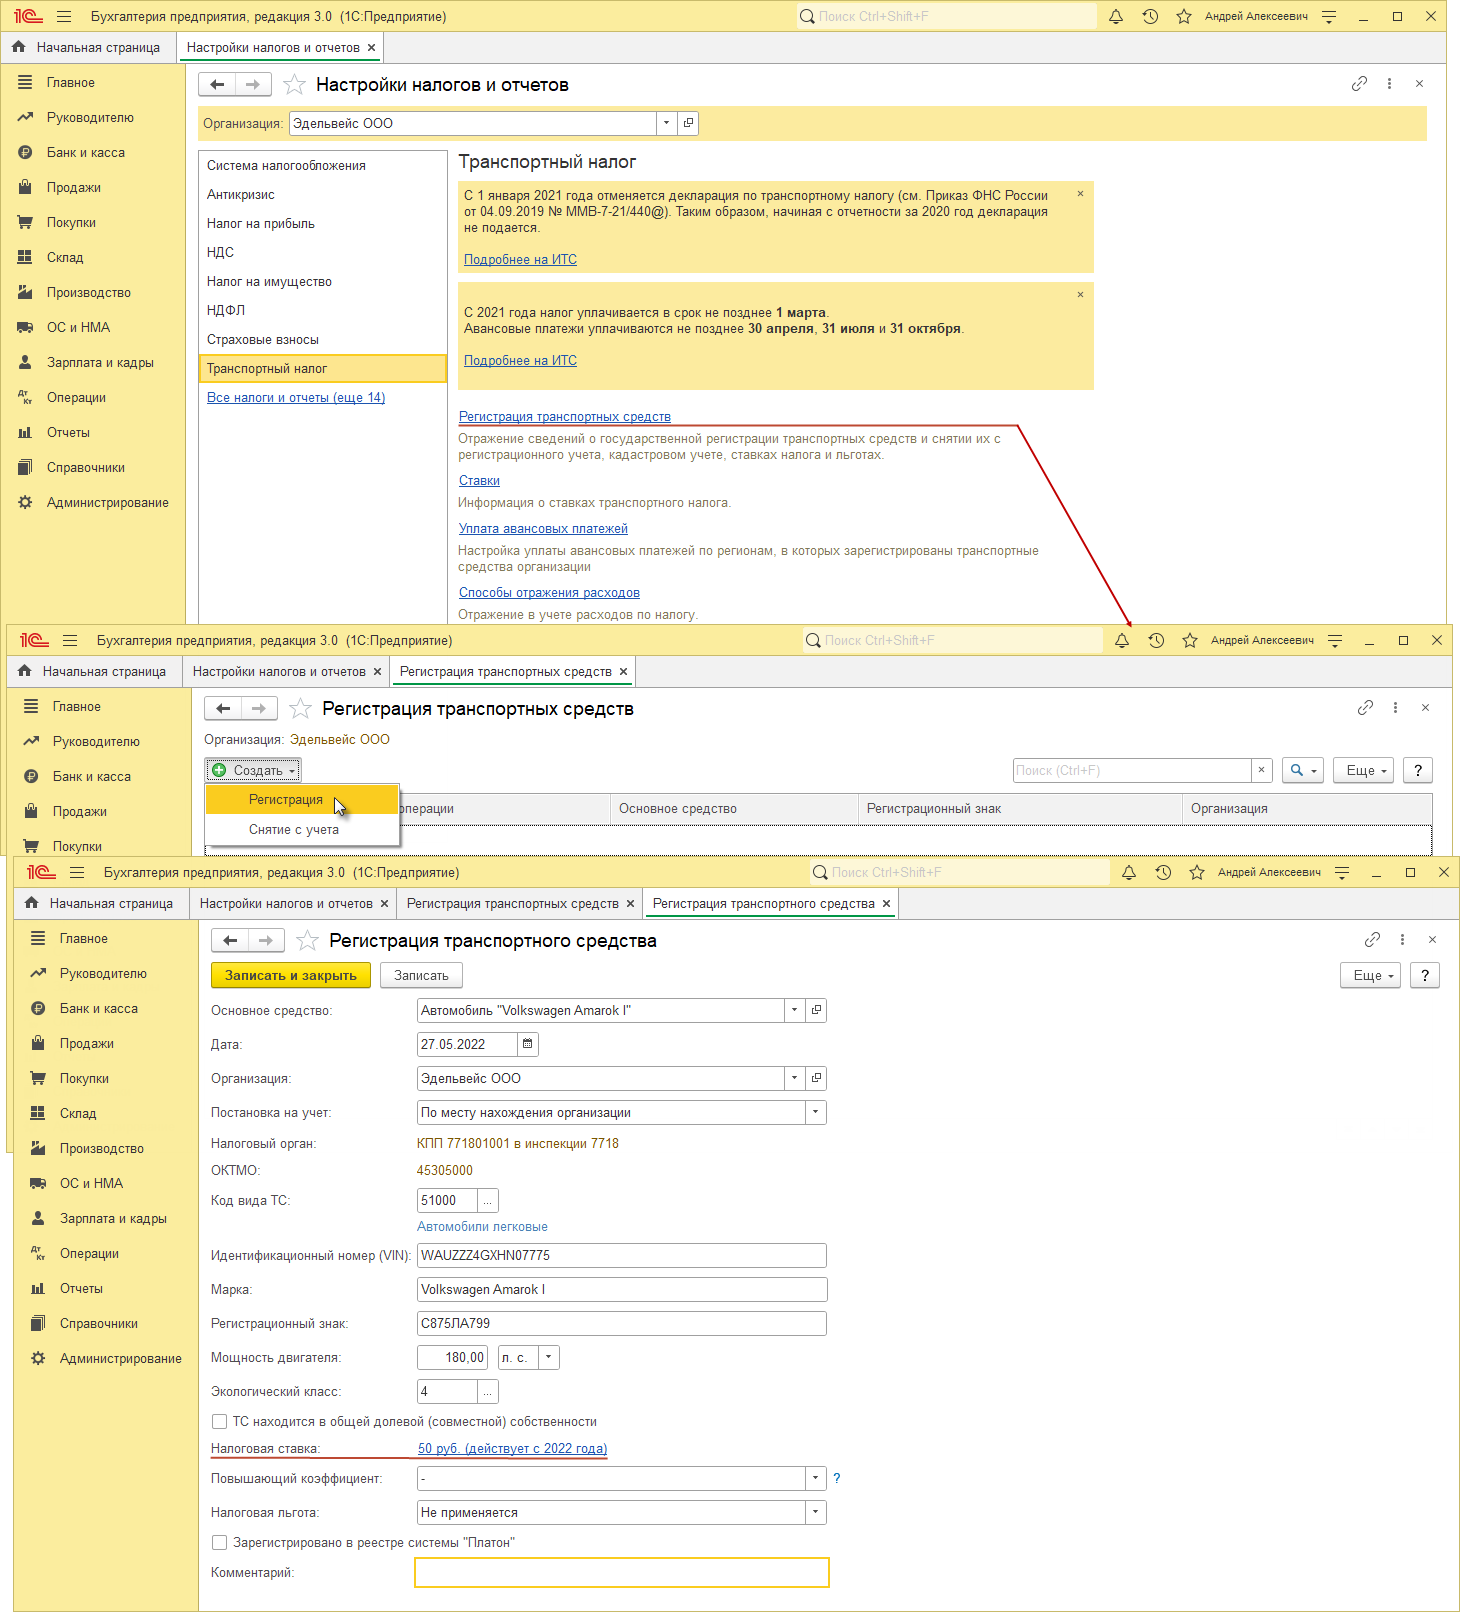Open notifications bell in bottom window title bar
The width and height of the screenshot is (1461, 1613).
coord(1129,872)
